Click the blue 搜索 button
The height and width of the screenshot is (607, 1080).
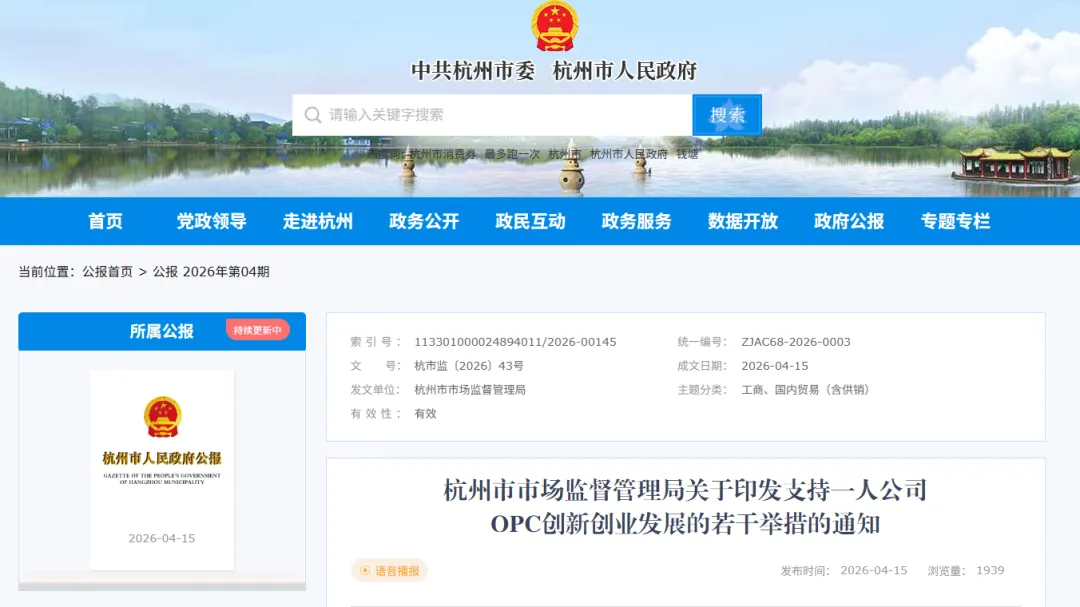(727, 115)
